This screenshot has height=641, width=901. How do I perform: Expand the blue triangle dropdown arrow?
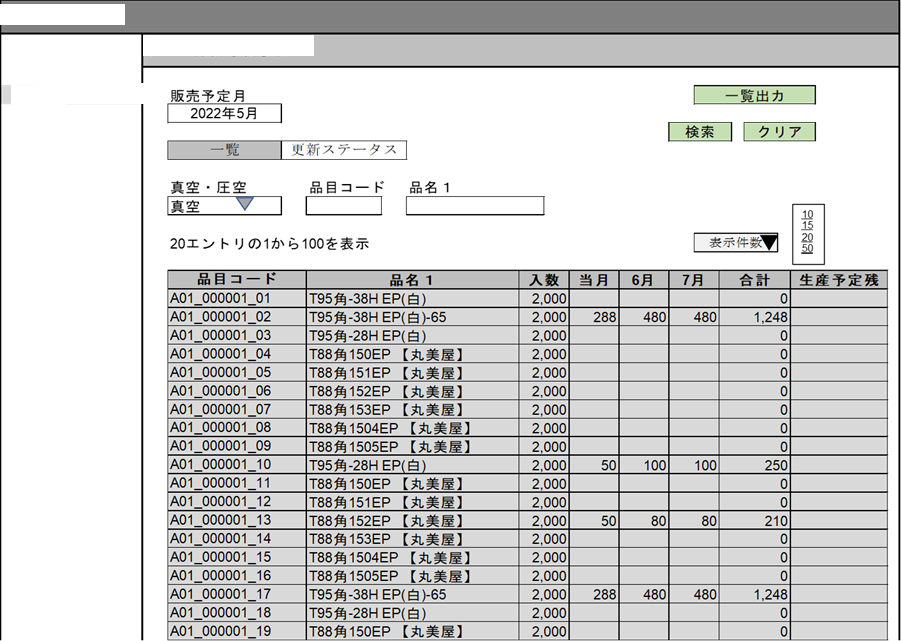point(245,204)
